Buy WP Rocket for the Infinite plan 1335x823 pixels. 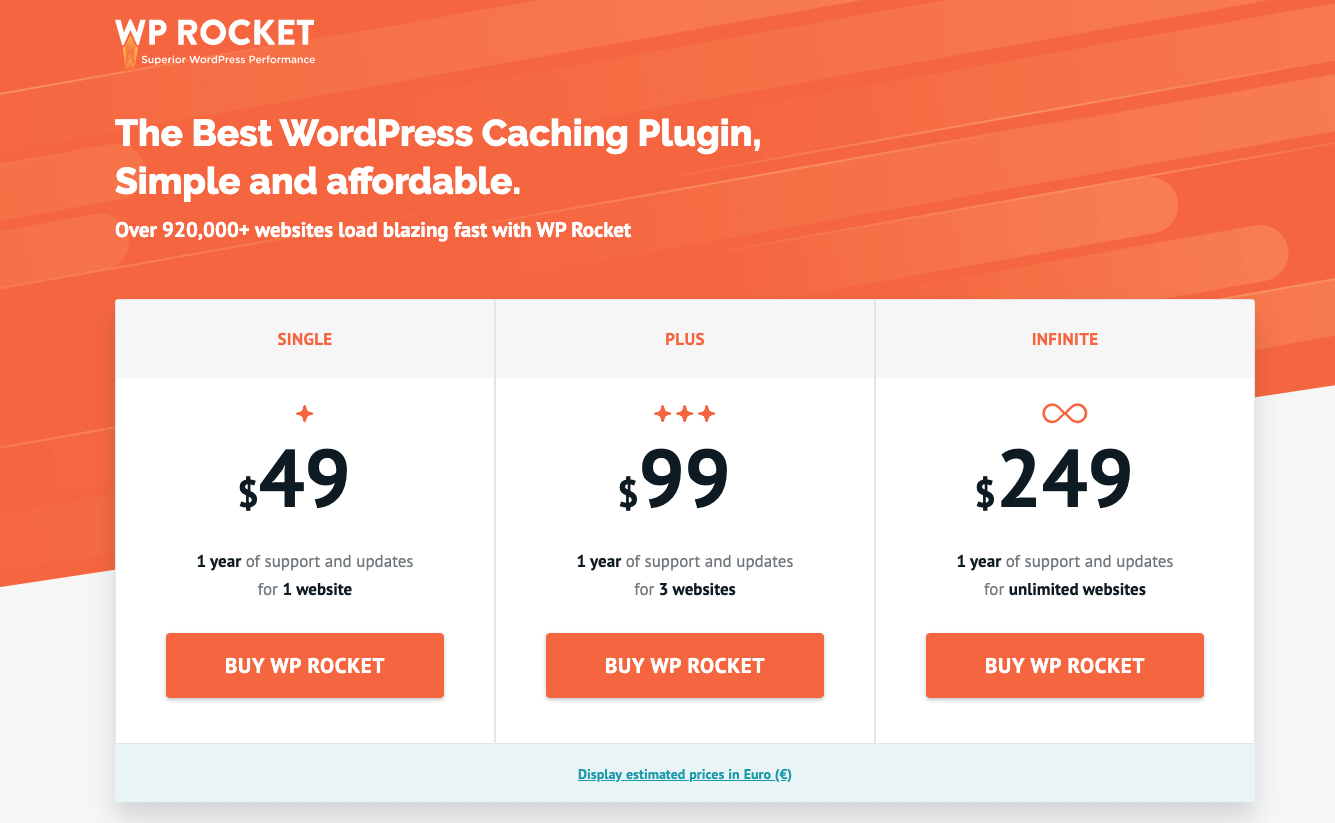(x=1064, y=665)
